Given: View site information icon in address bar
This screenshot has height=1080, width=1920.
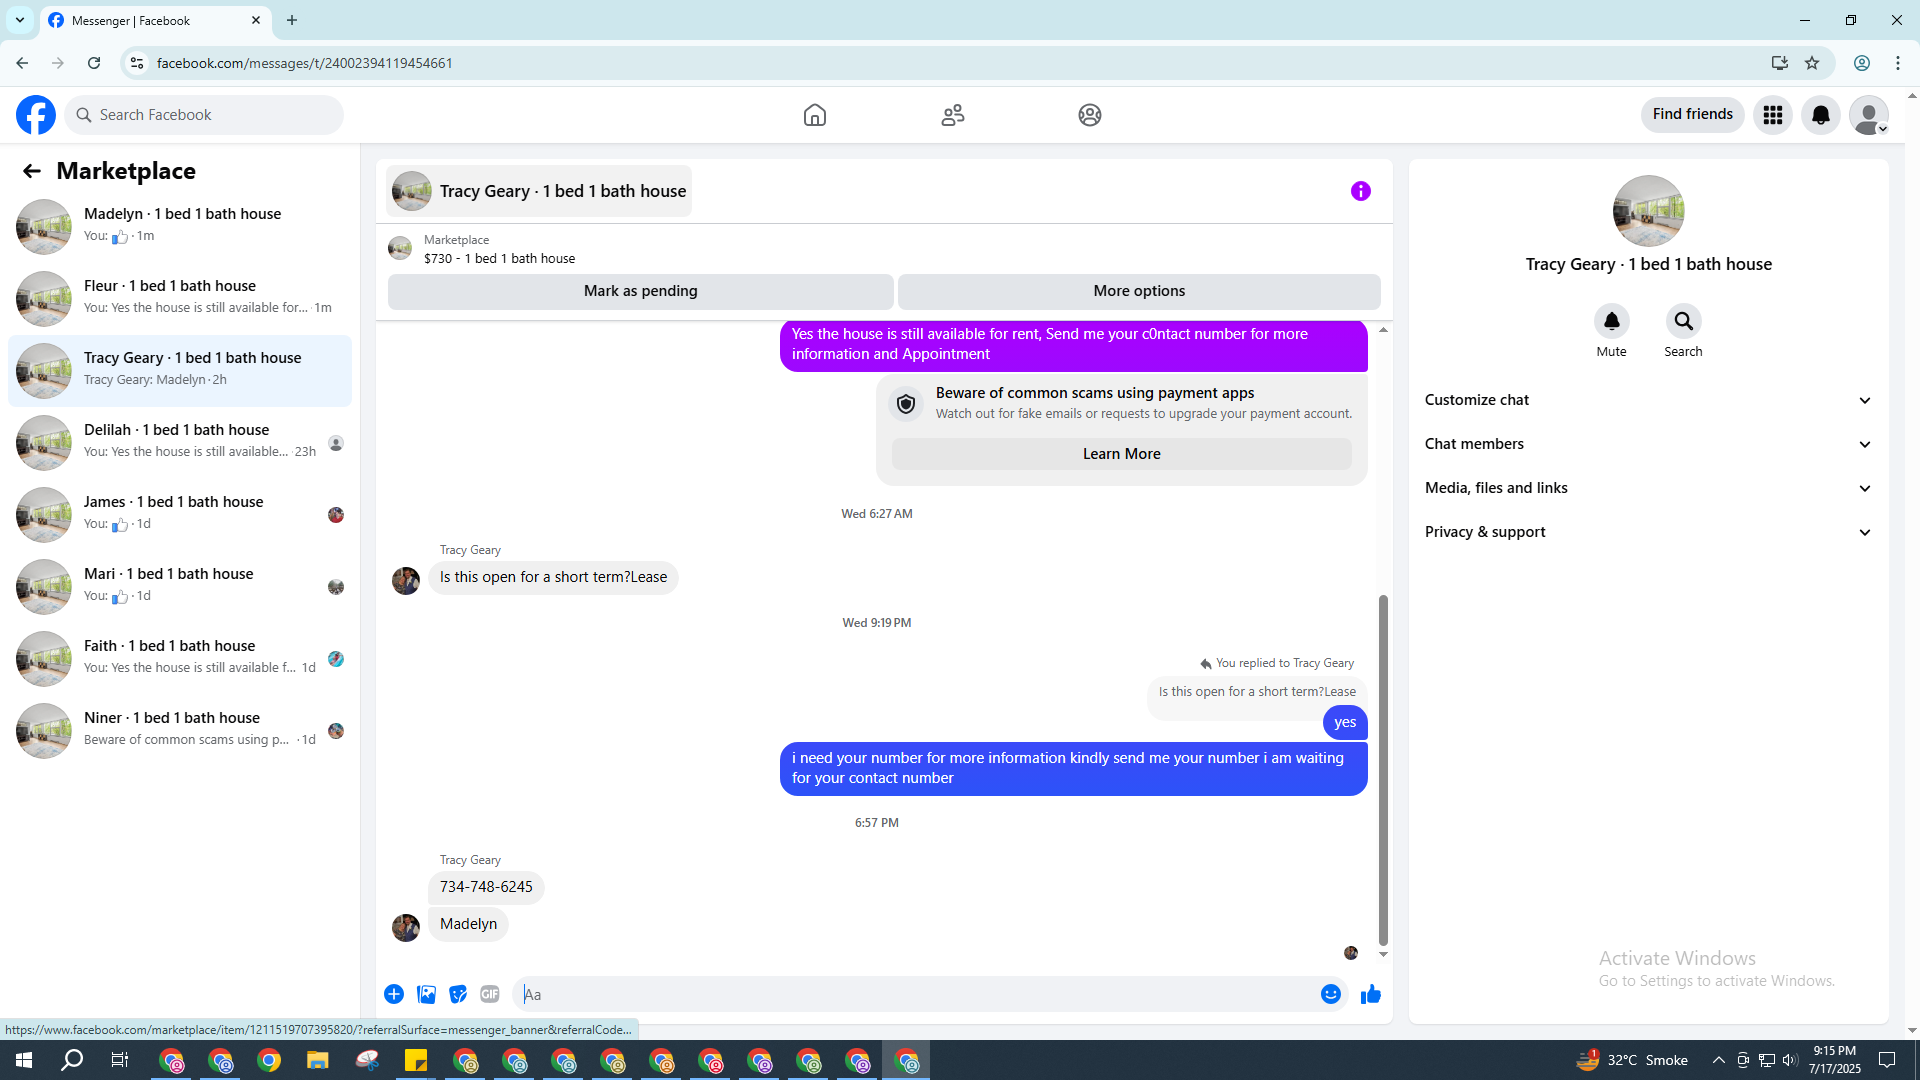Looking at the screenshot, I should pyautogui.click(x=137, y=63).
